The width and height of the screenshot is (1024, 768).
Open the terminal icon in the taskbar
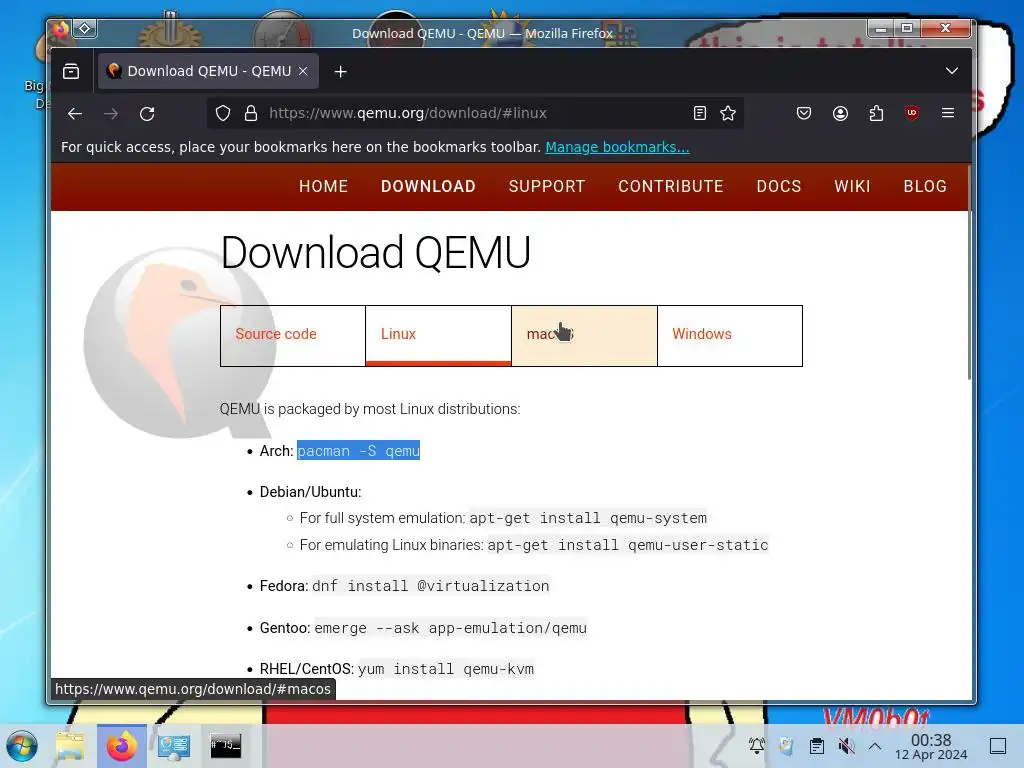coord(225,746)
